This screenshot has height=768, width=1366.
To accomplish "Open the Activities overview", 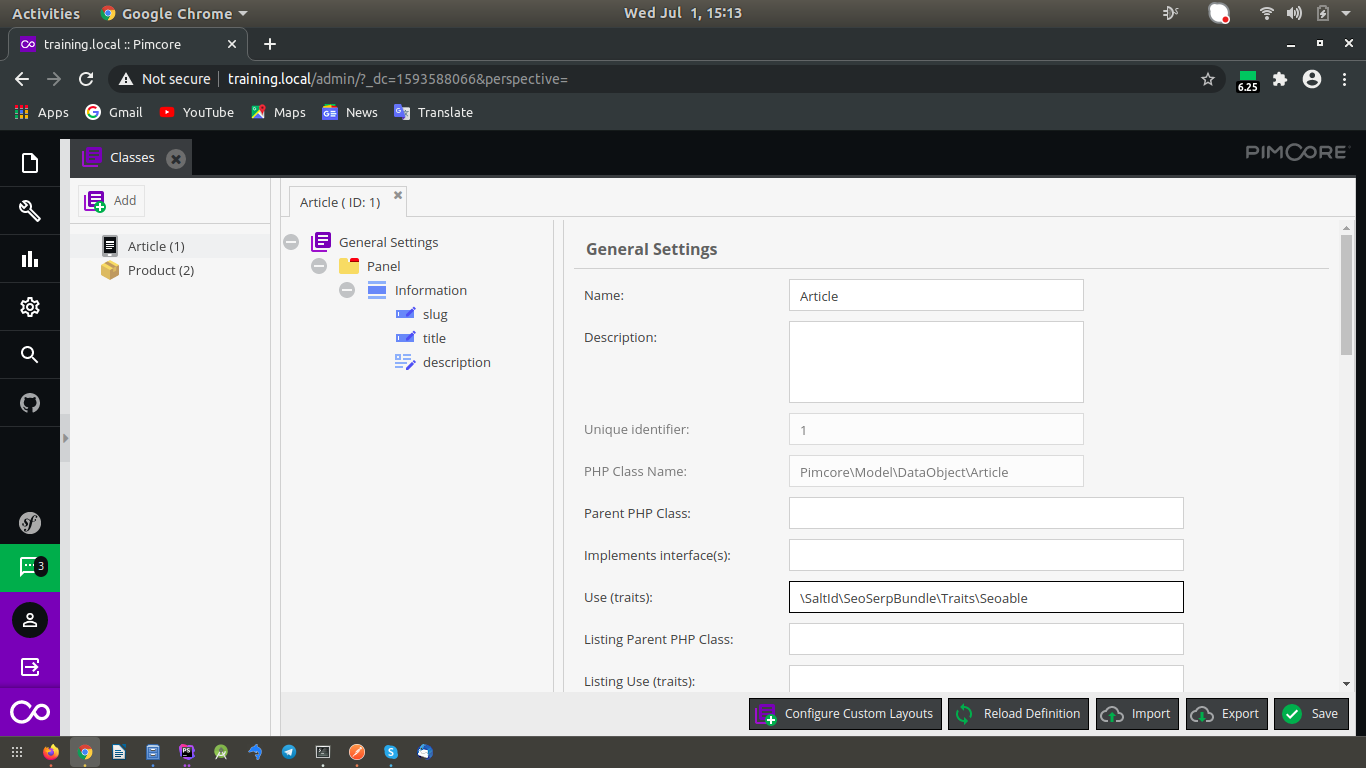I will click(x=46, y=13).
